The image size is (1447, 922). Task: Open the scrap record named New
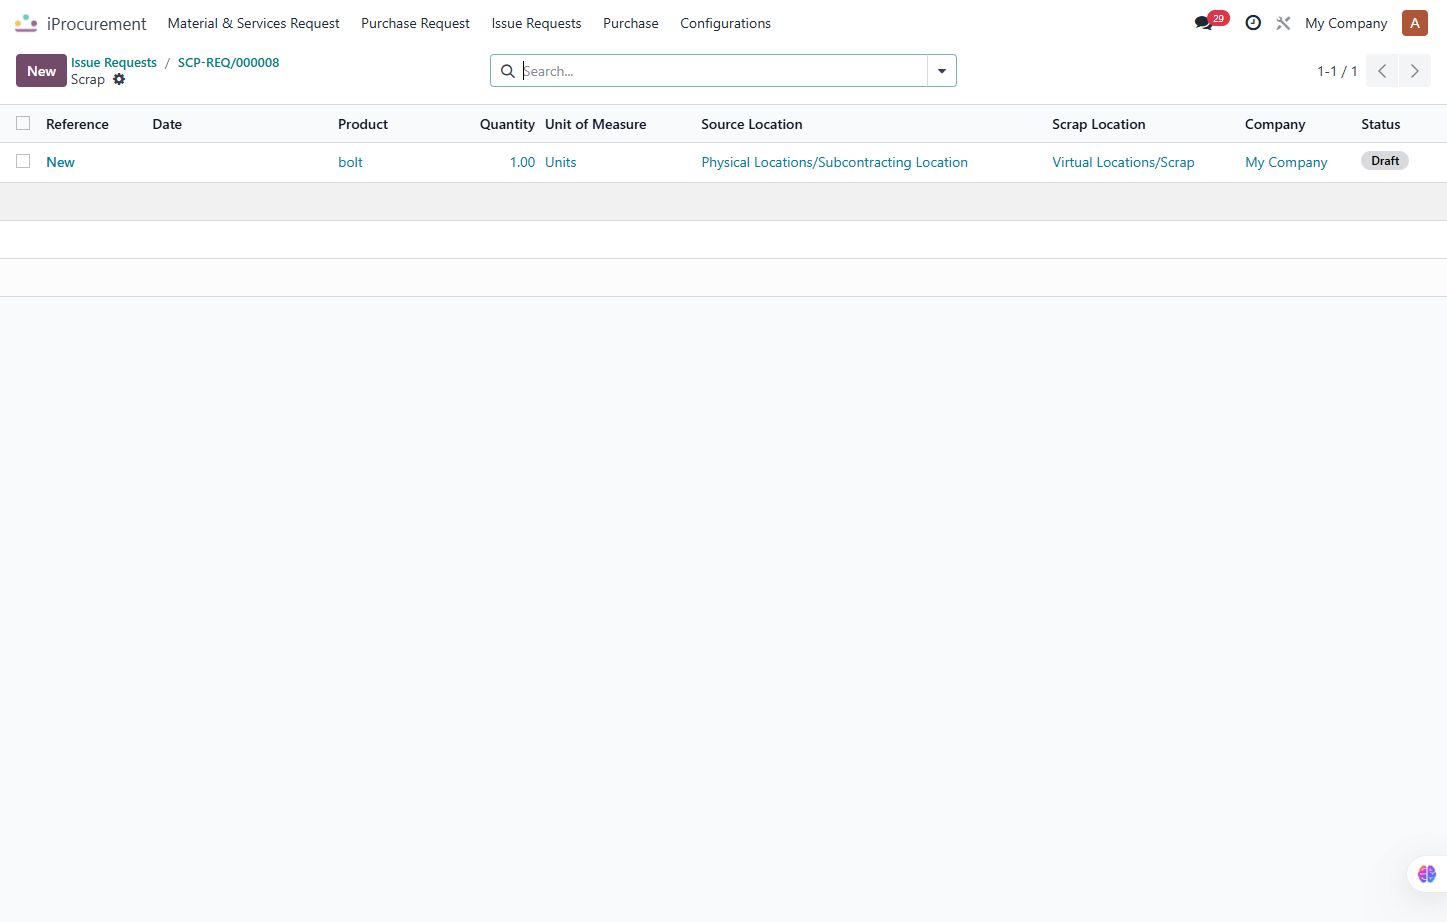(x=60, y=162)
